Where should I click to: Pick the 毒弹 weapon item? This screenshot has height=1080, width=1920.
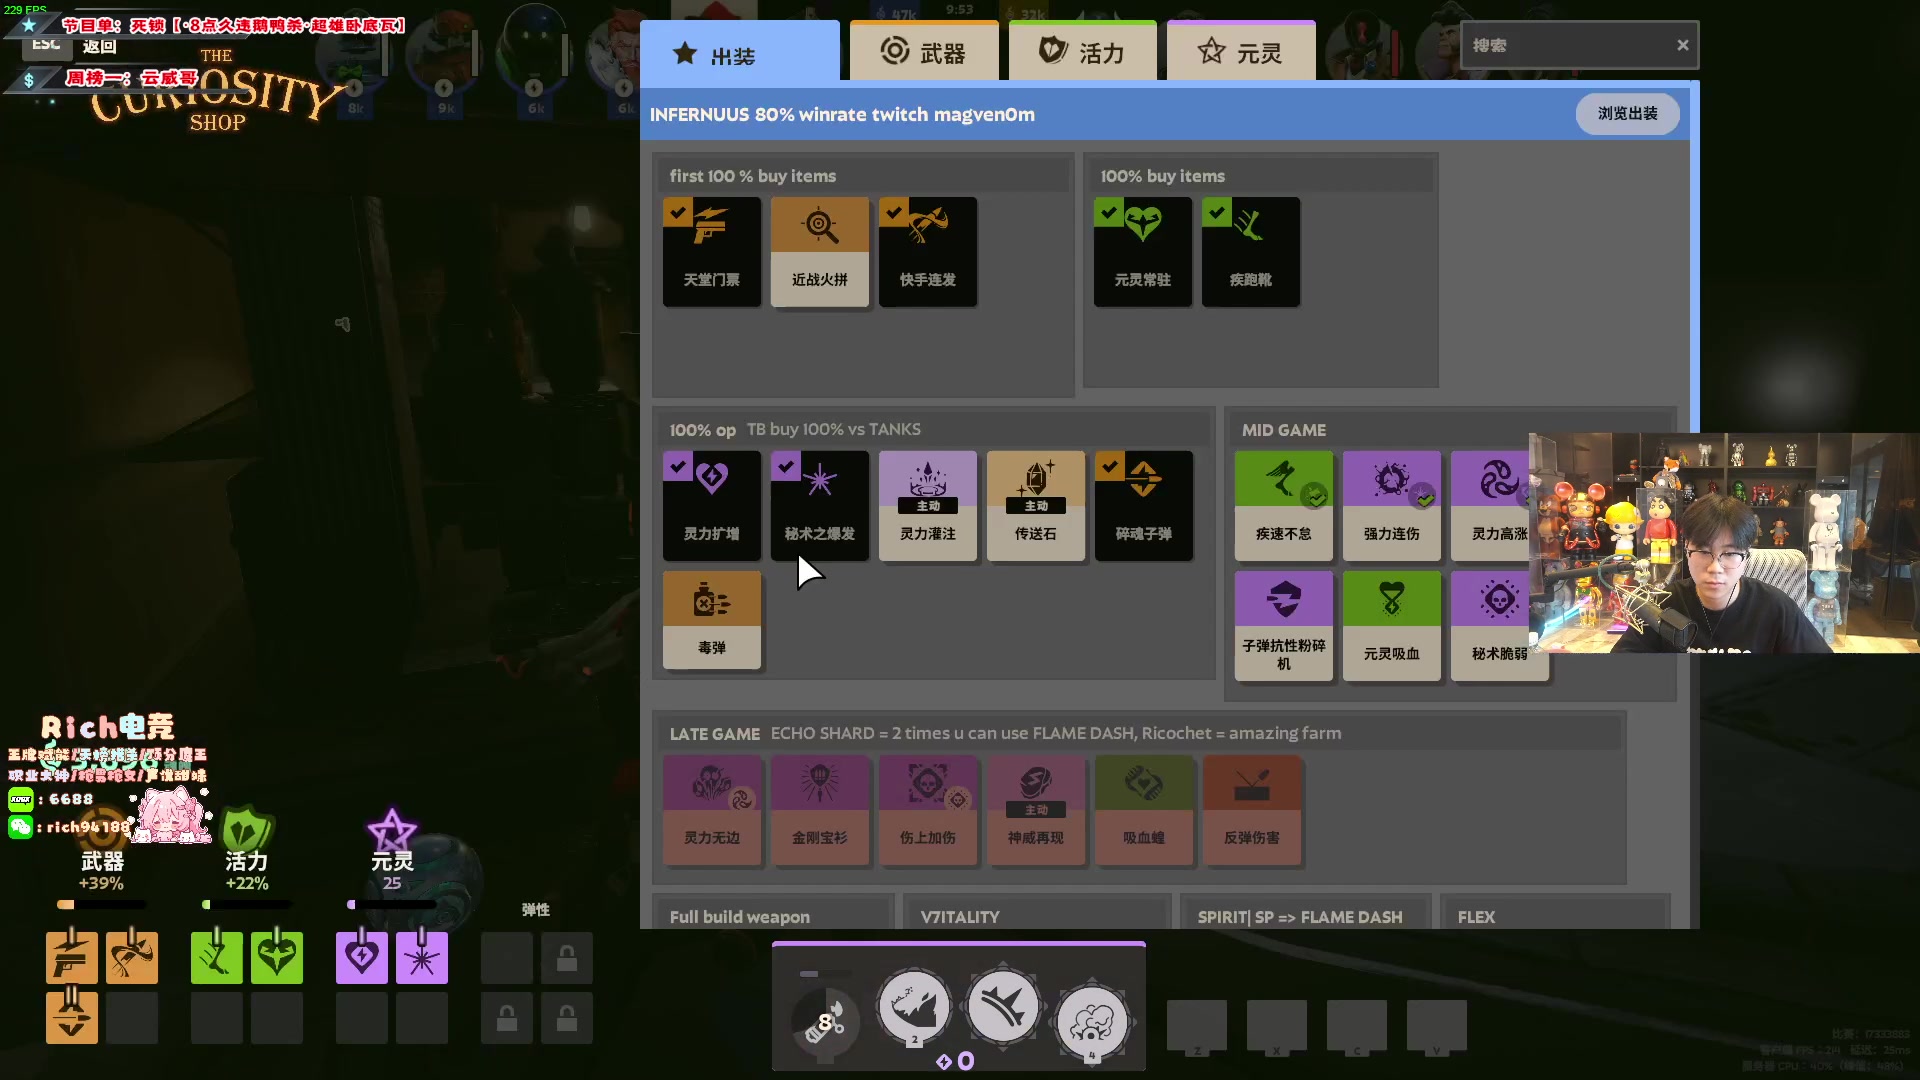click(x=711, y=619)
